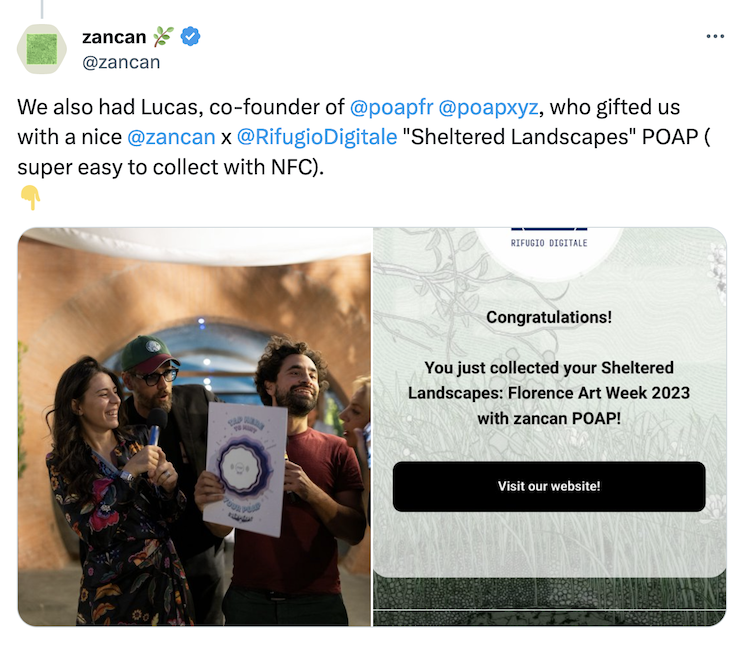746x650 pixels.
Task: Click the 'Sheltered Landscapes' collected message text
Action: [549, 393]
